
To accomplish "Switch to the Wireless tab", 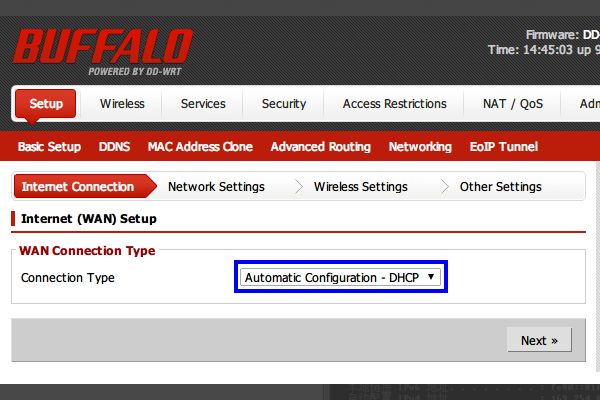I will pyautogui.click(x=122, y=104).
